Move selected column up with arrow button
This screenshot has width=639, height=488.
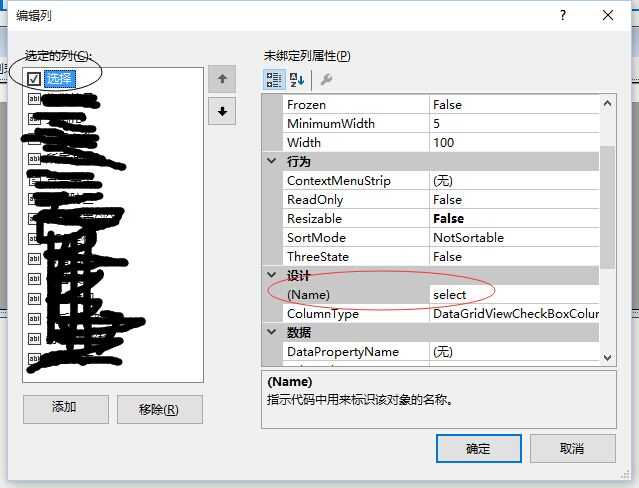[x=222, y=79]
